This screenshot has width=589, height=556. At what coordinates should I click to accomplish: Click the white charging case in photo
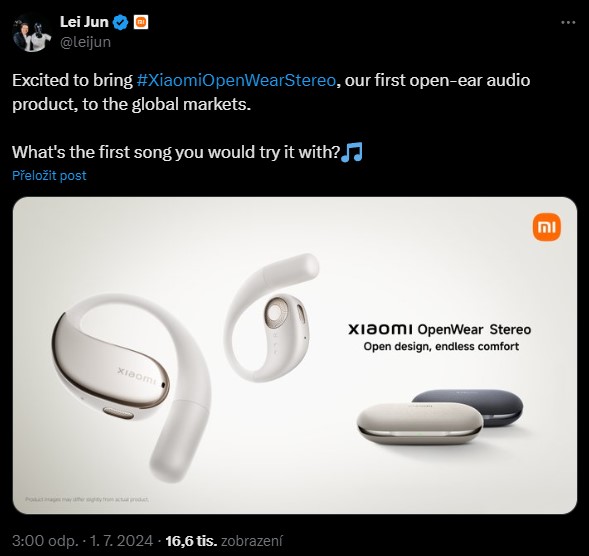click(x=420, y=423)
